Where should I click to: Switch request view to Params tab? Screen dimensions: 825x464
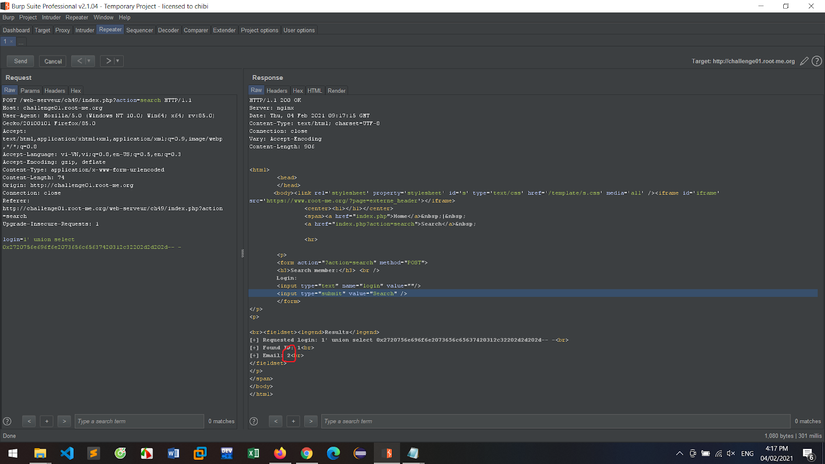(30, 91)
